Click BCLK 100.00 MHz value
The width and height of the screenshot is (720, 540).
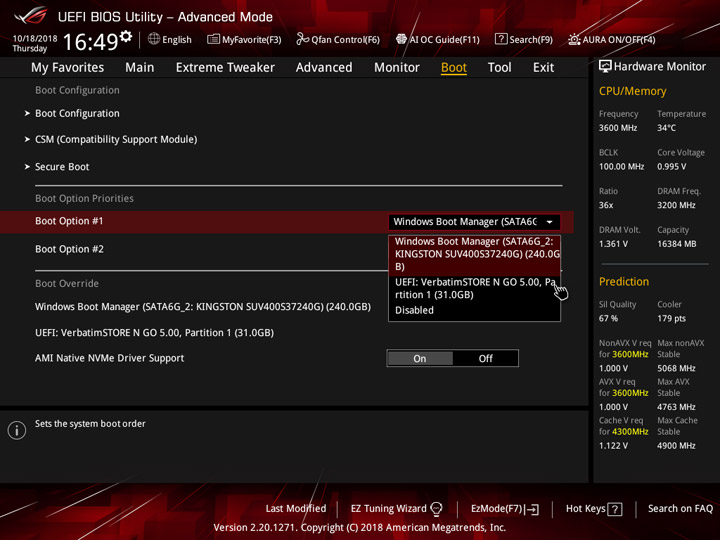pos(621,167)
